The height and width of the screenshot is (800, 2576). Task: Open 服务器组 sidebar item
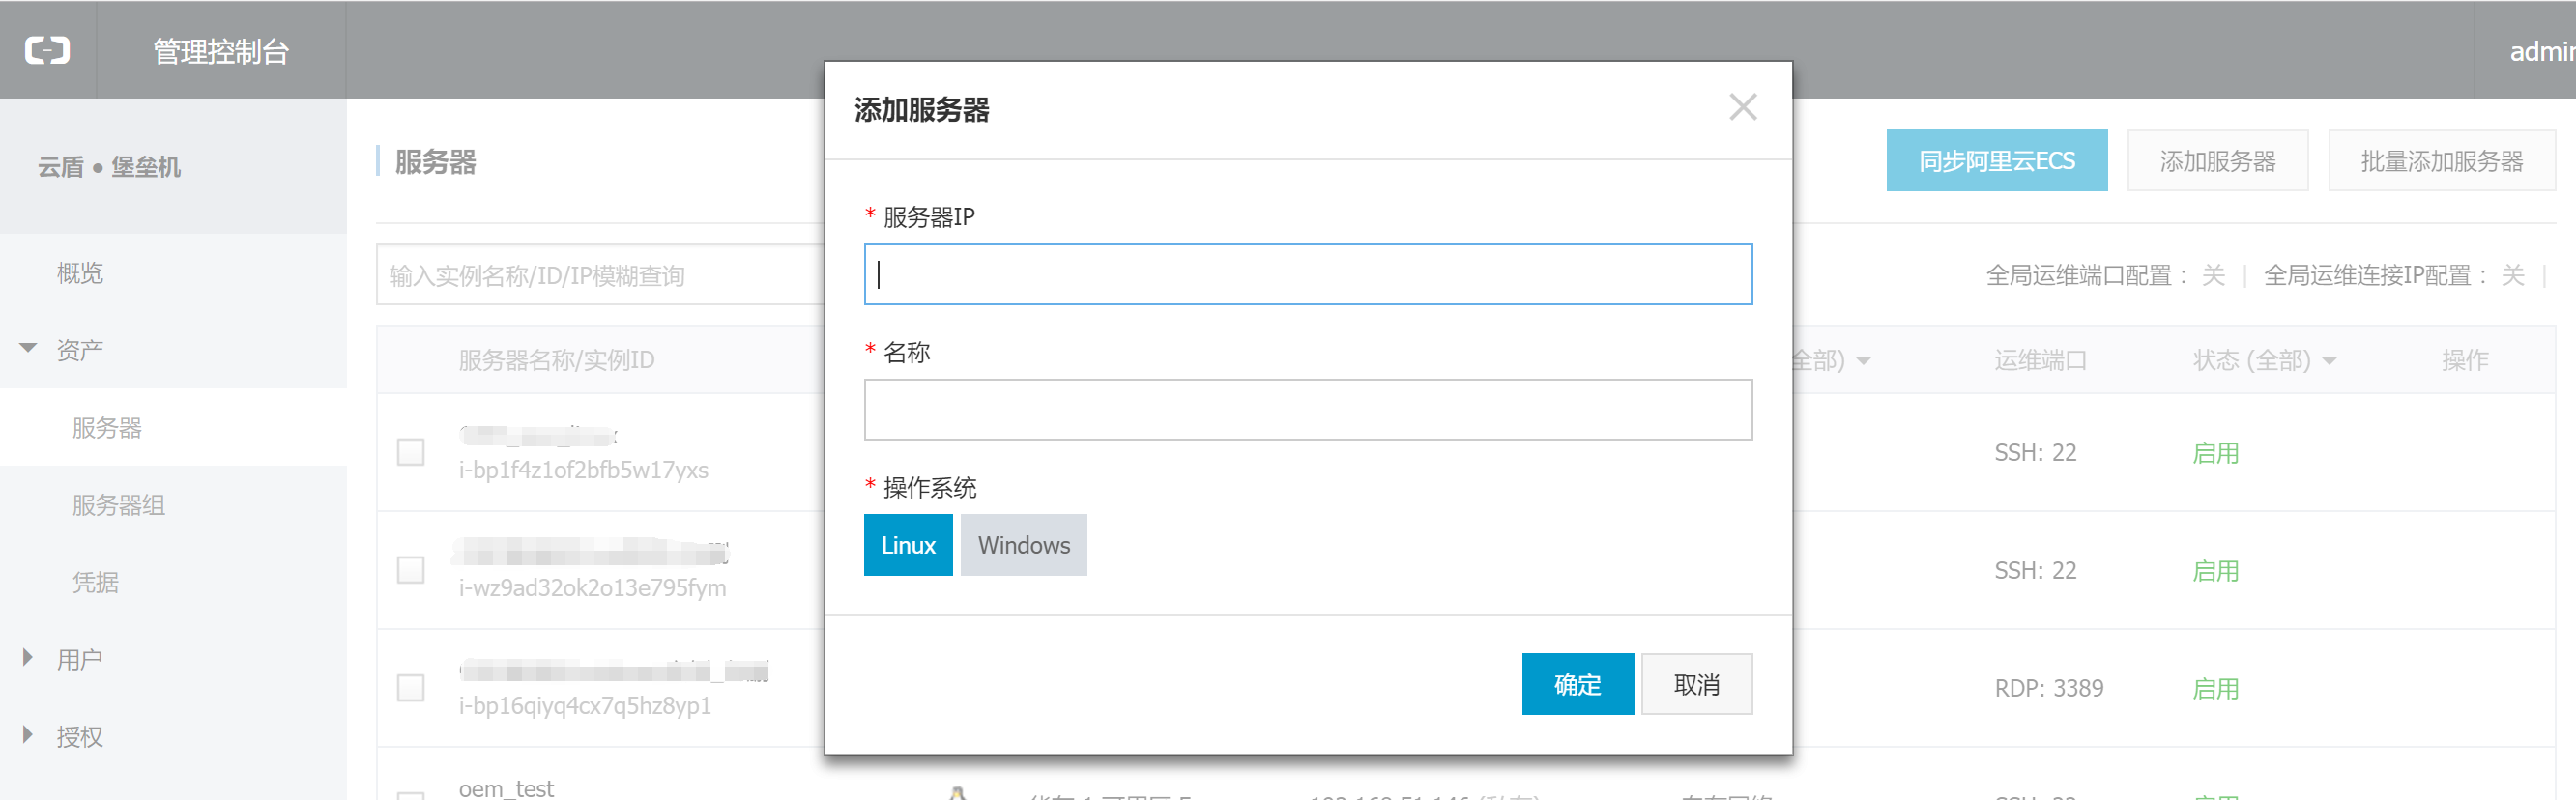point(119,505)
